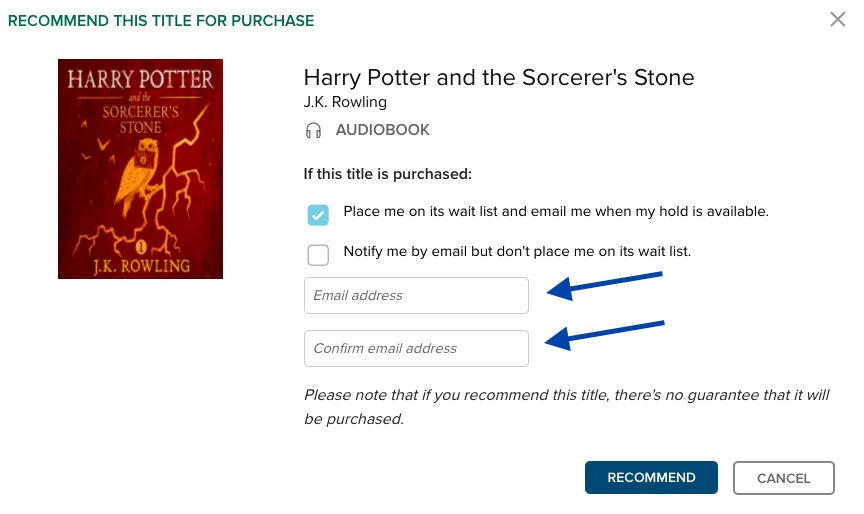This screenshot has height=514, width=864.
Task: Select the 'Notify me by email' option text
Action: [x=517, y=252]
